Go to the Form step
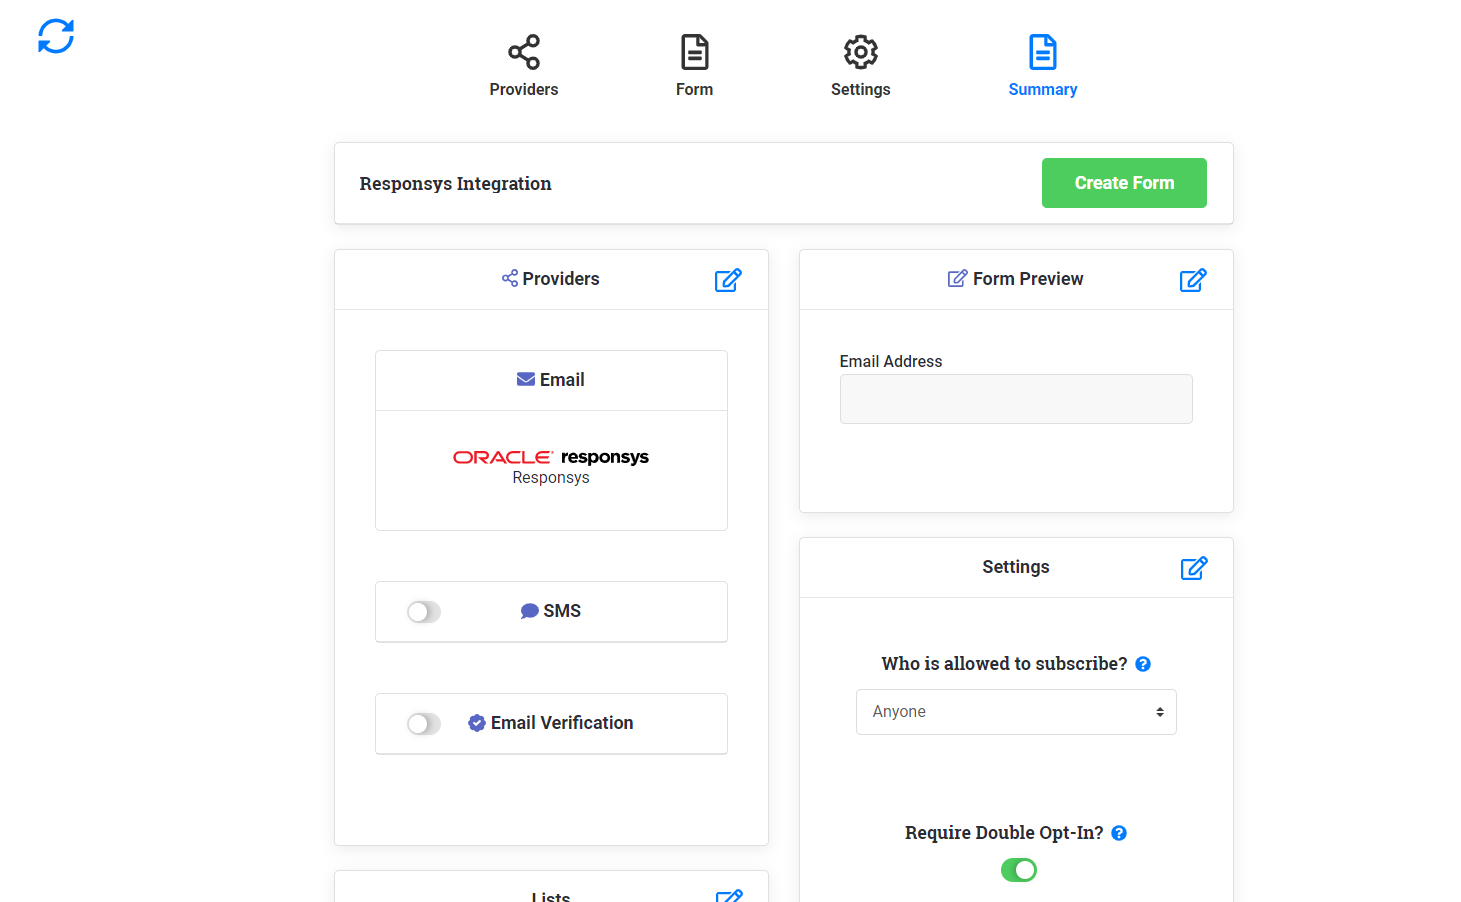The image size is (1461, 902). [x=694, y=66]
